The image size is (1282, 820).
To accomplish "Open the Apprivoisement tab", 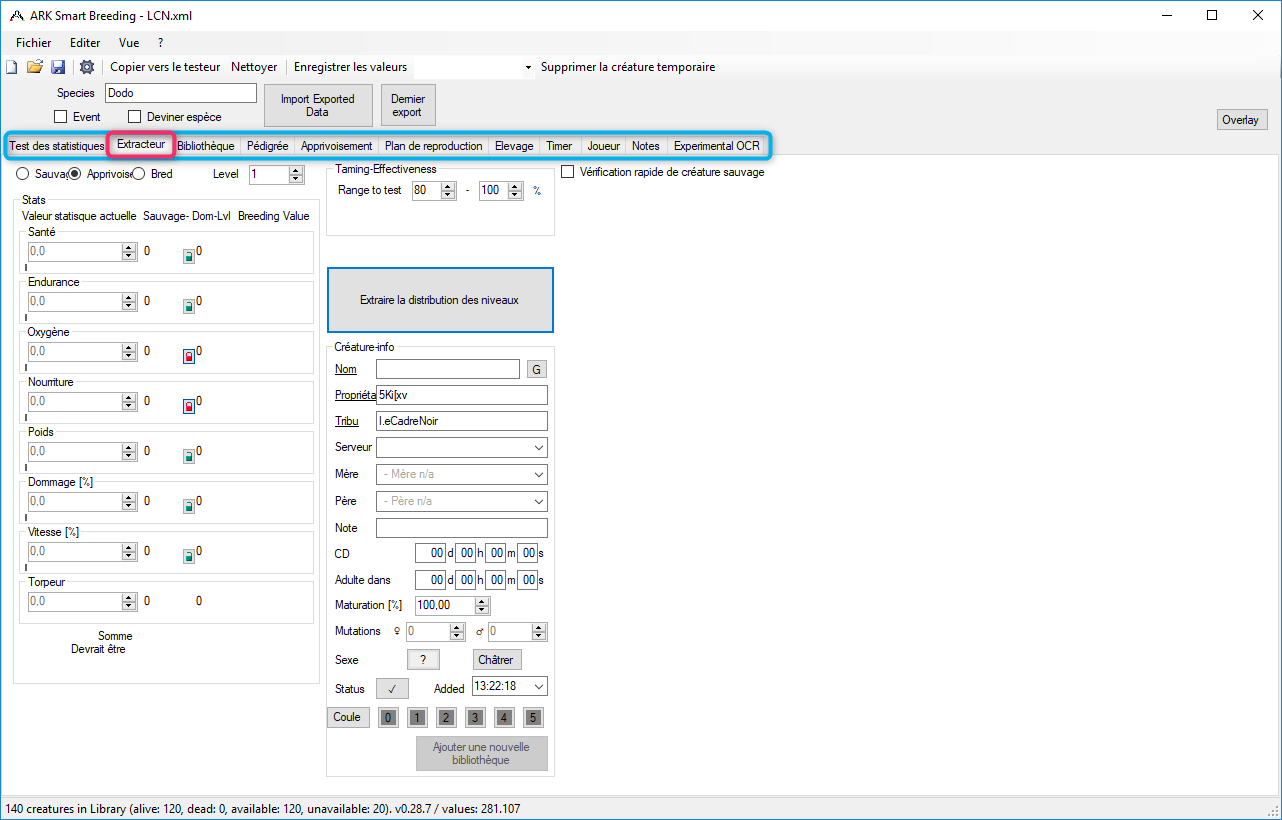I will click(x=337, y=146).
